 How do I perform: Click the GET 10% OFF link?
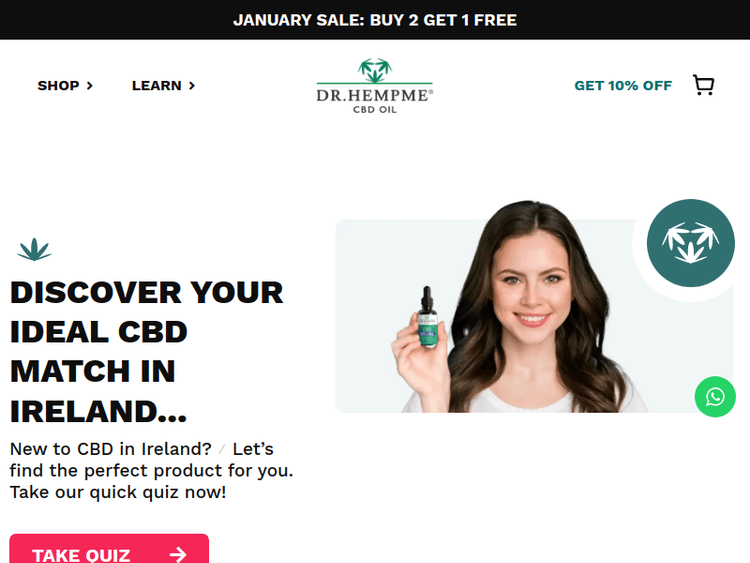(623, 86)
